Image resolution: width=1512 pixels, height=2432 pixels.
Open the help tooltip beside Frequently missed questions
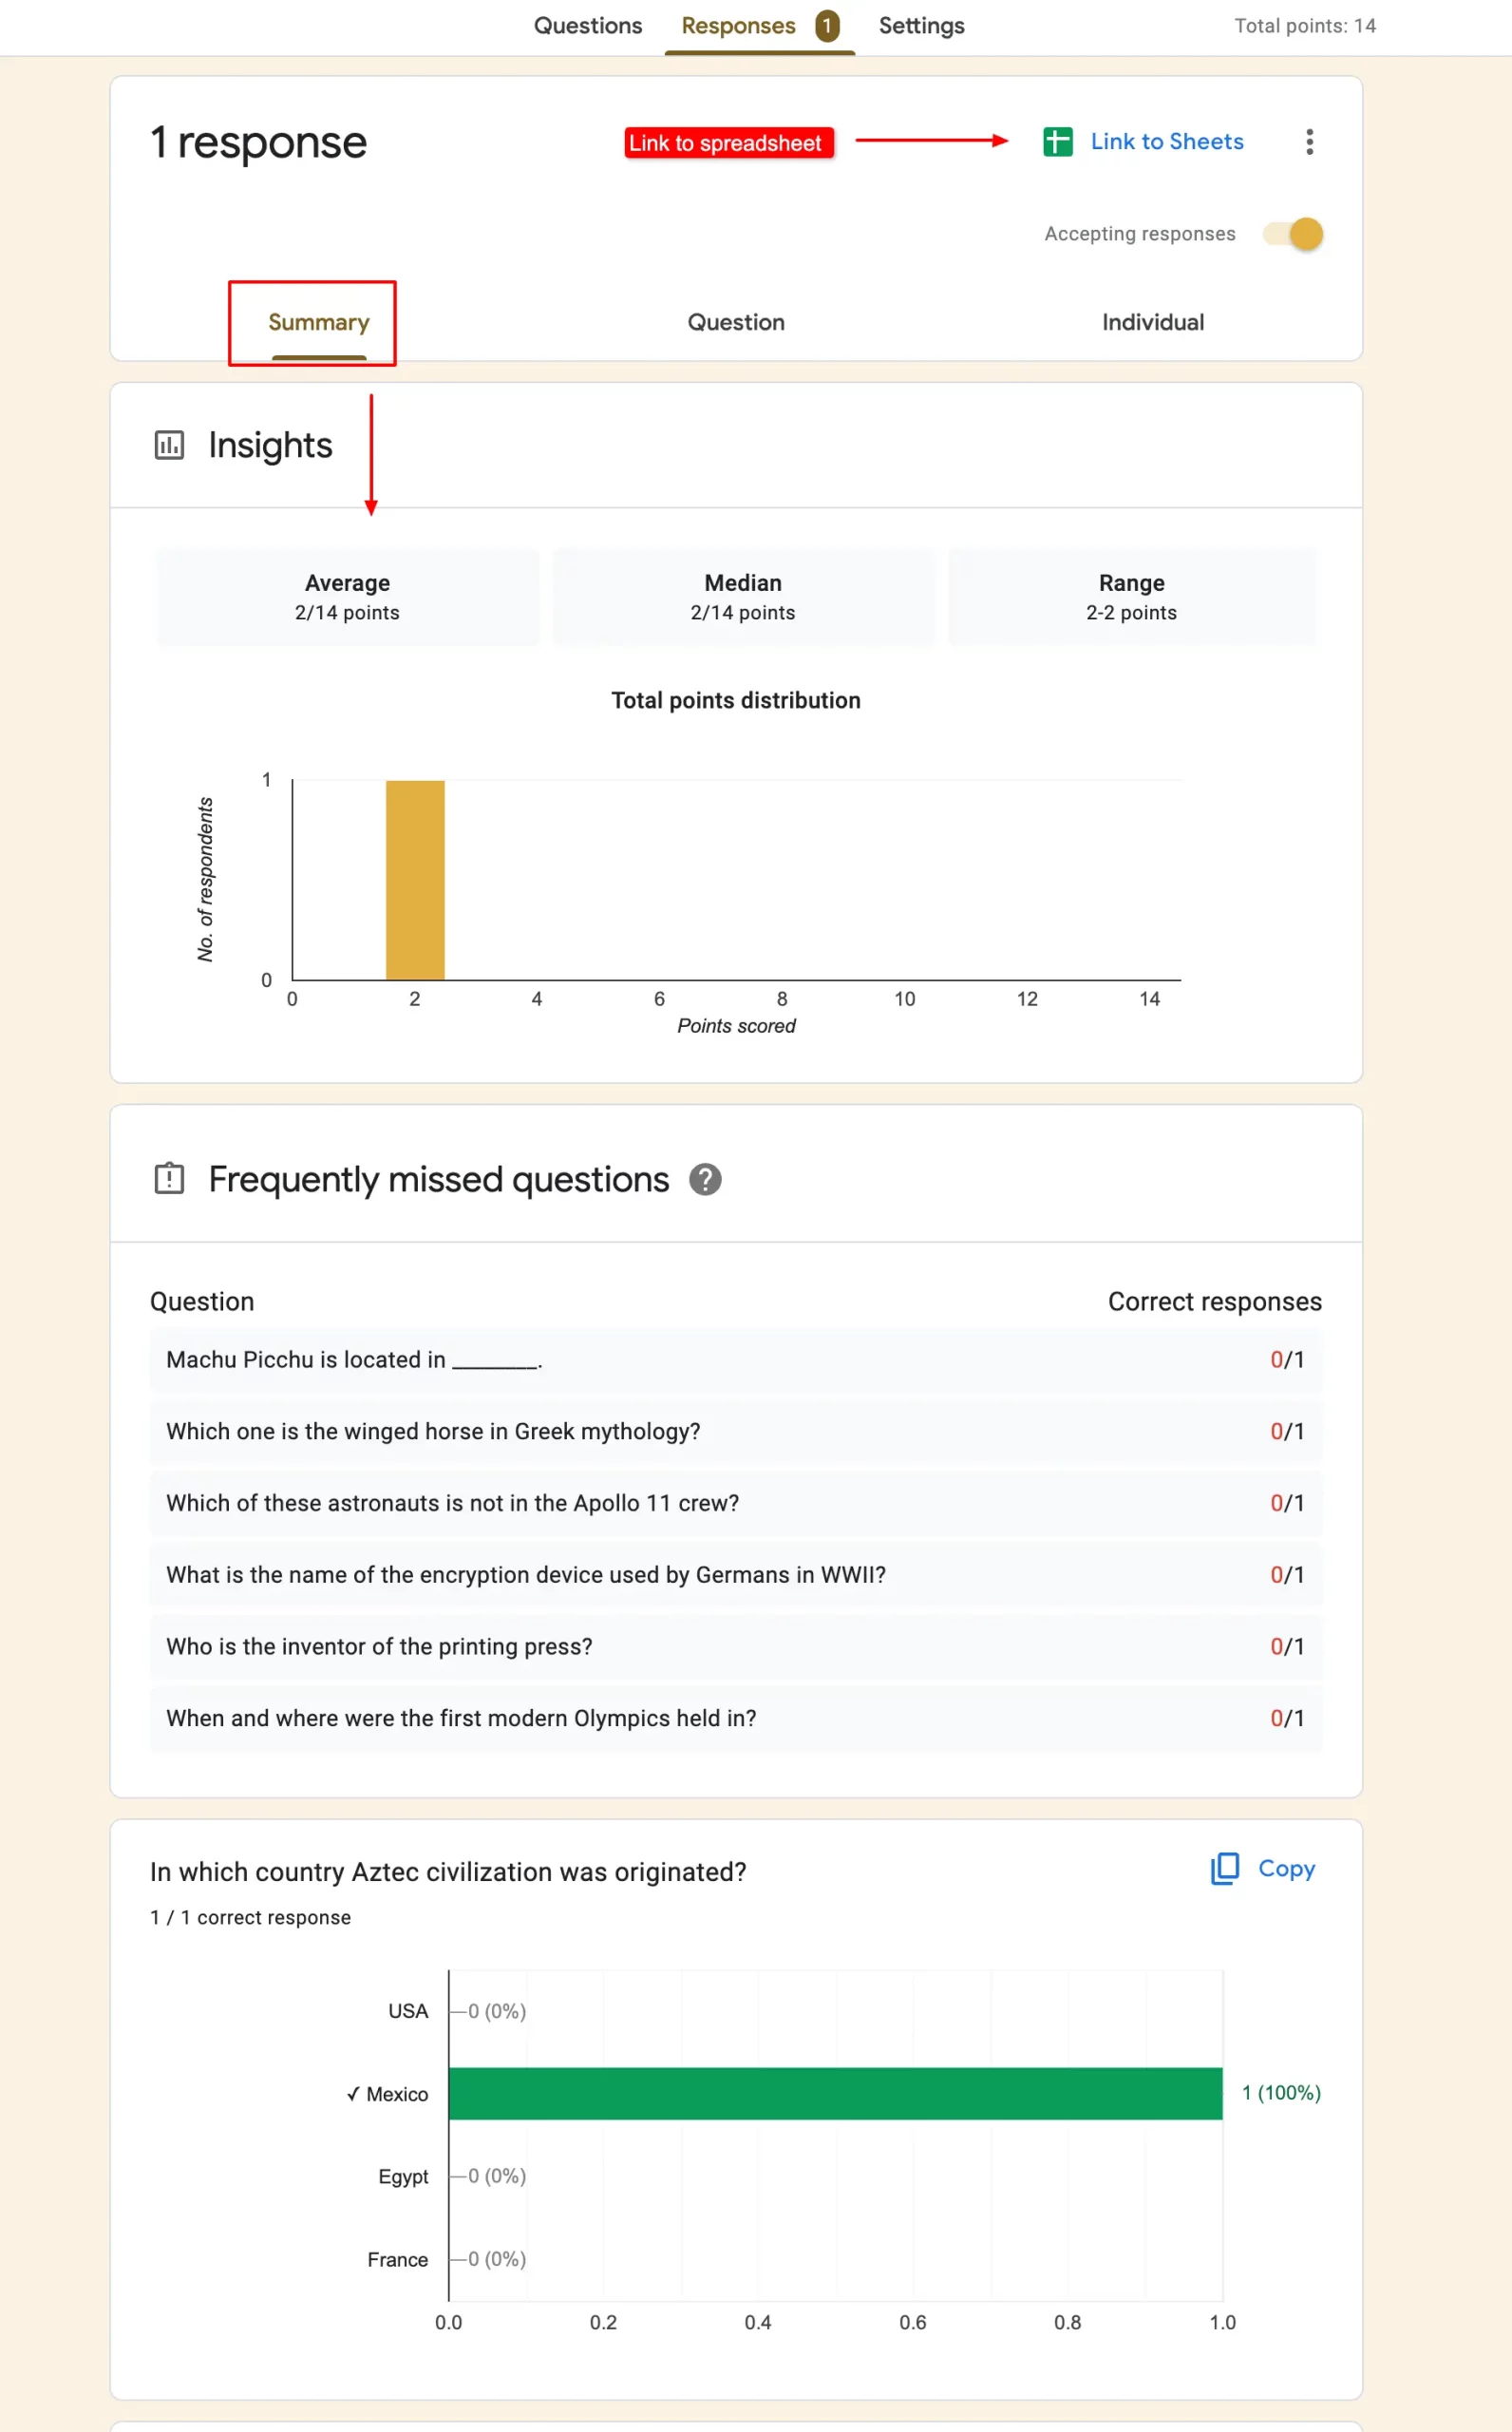click(705, 1180)
